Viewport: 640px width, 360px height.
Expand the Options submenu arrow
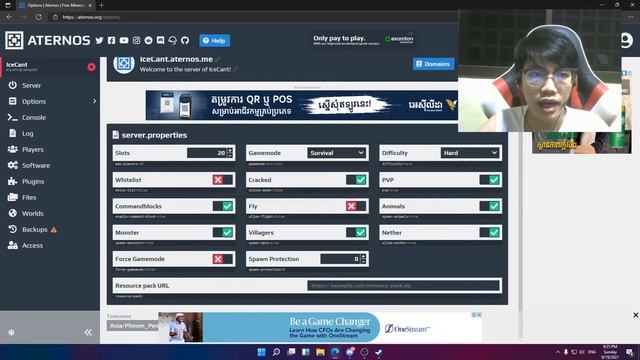(94, 101)
